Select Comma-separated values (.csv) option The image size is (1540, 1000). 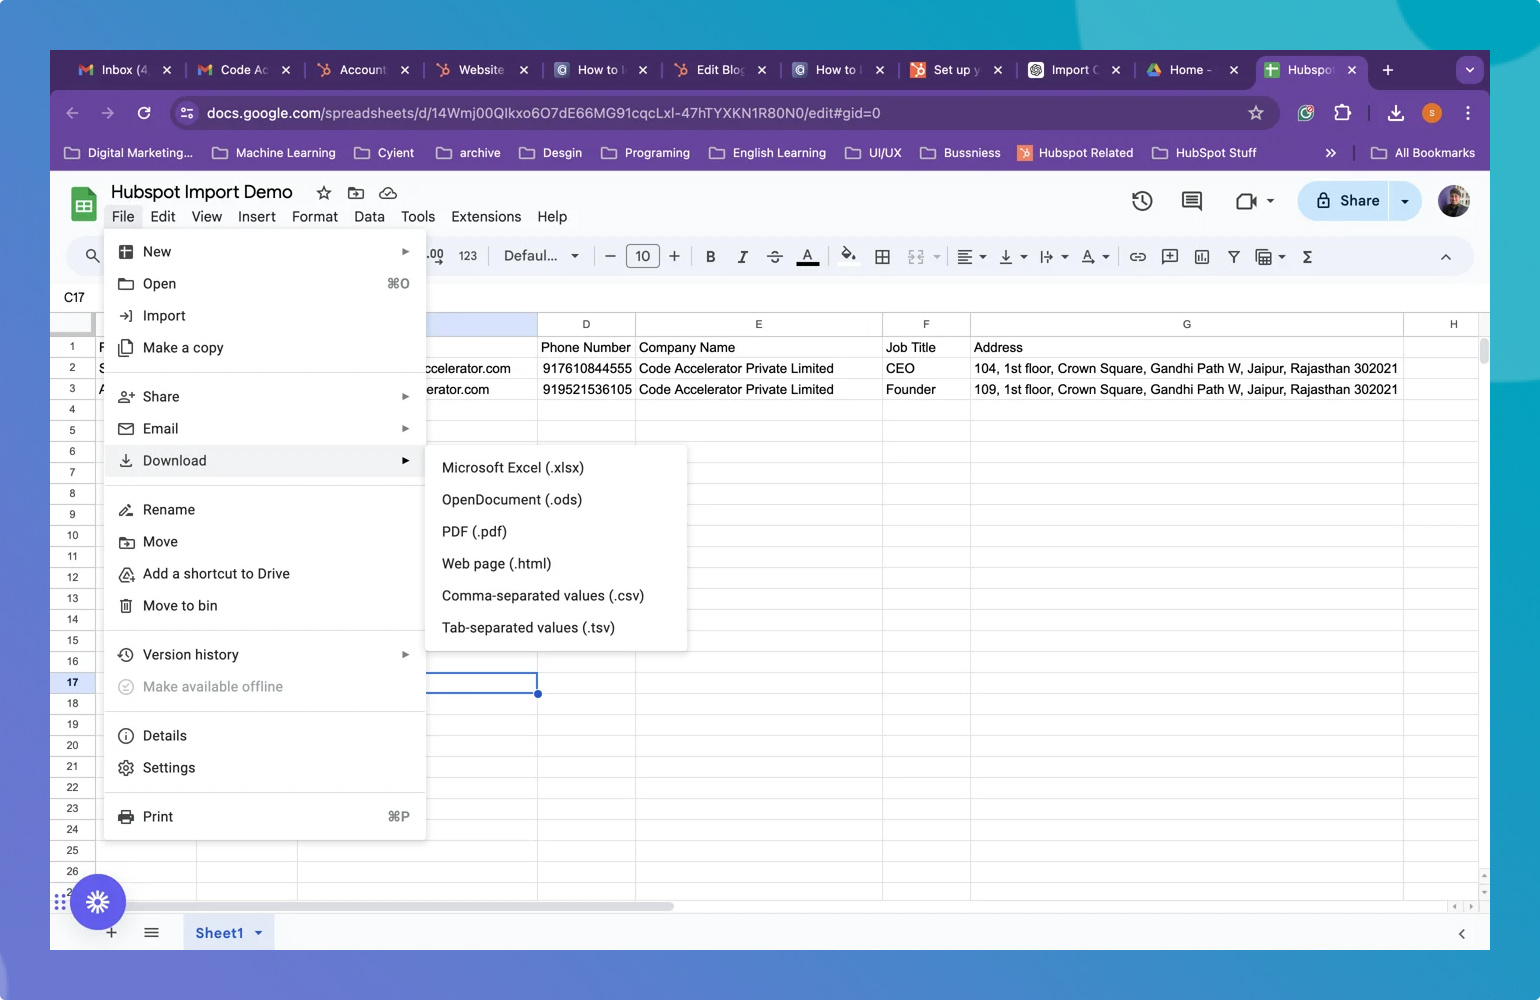[x=543, y=595]
